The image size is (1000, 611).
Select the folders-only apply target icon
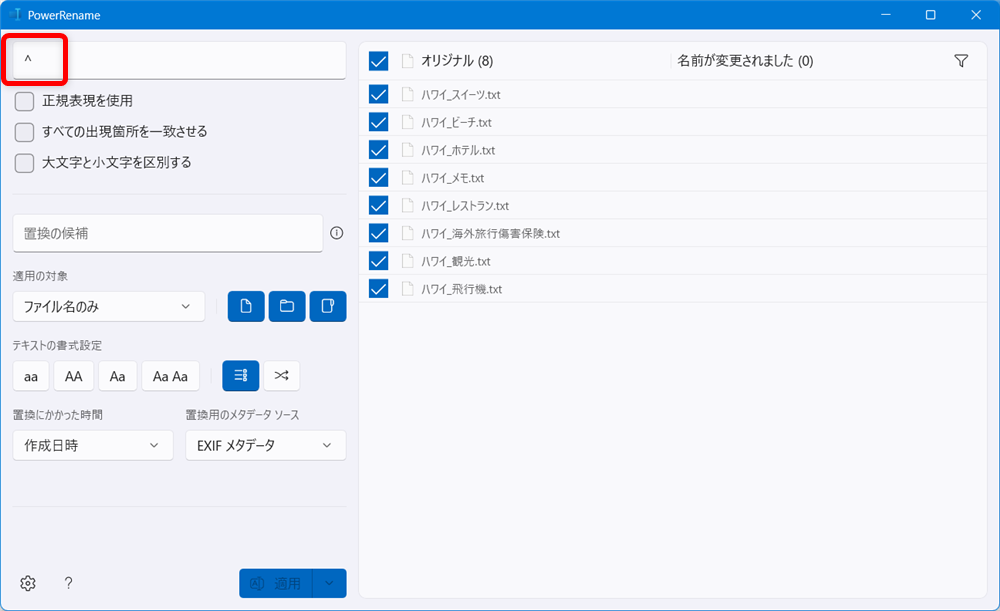click(287, 306)
